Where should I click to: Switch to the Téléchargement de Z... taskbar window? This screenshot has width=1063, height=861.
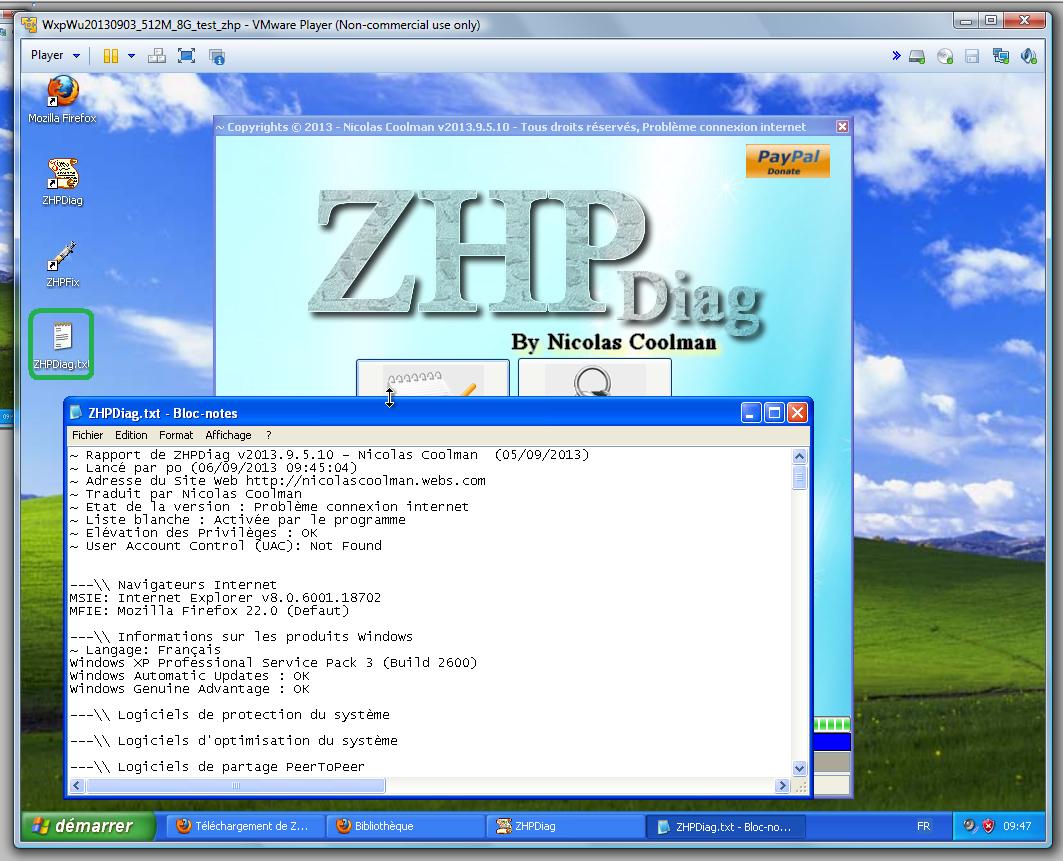pyautogui.click(x=243, y=826)
